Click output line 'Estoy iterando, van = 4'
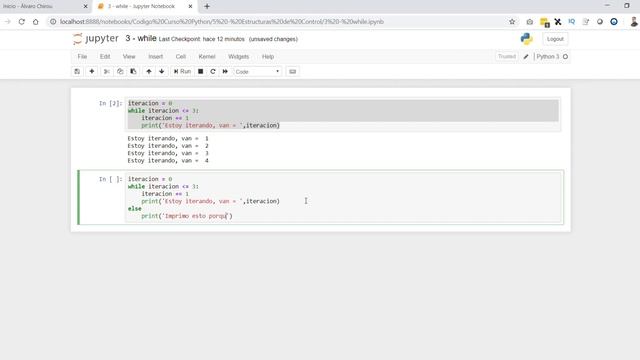This screenshot has height=360, width=640. click(x=168, y=161)
